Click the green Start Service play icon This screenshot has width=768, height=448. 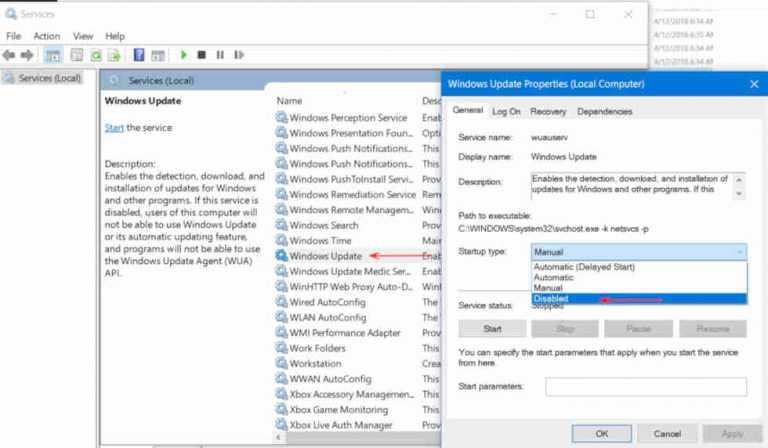(x=184, y=55)
